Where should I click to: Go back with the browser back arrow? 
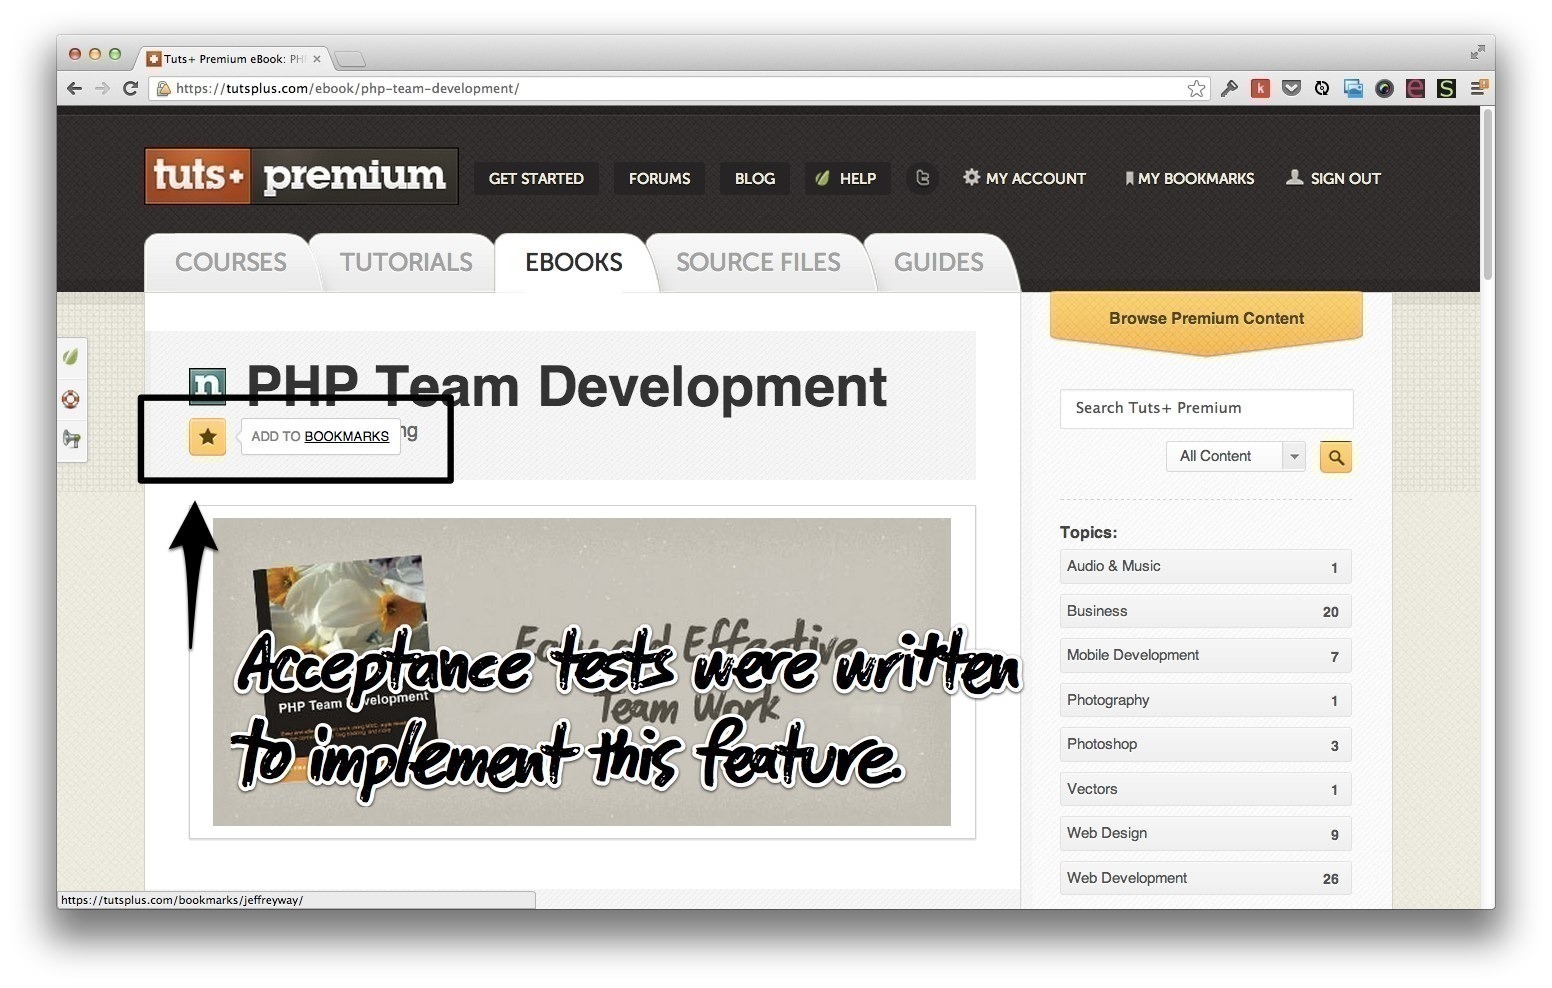point(75,88)
